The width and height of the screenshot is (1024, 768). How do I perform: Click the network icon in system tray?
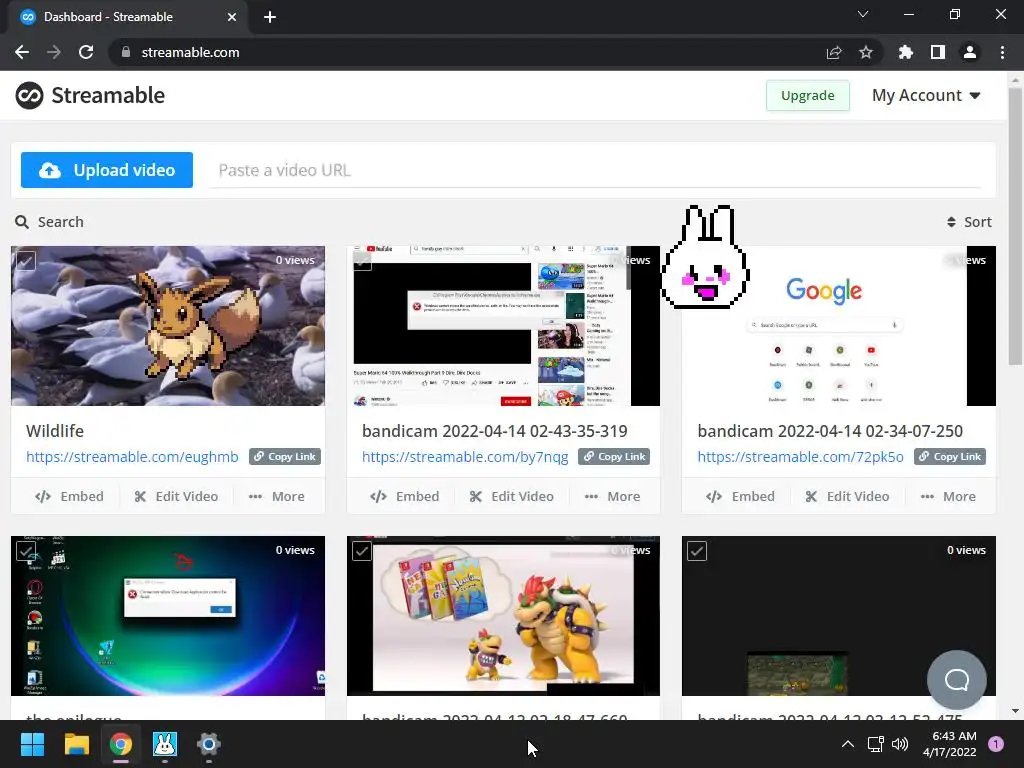(x=875, y=744)
